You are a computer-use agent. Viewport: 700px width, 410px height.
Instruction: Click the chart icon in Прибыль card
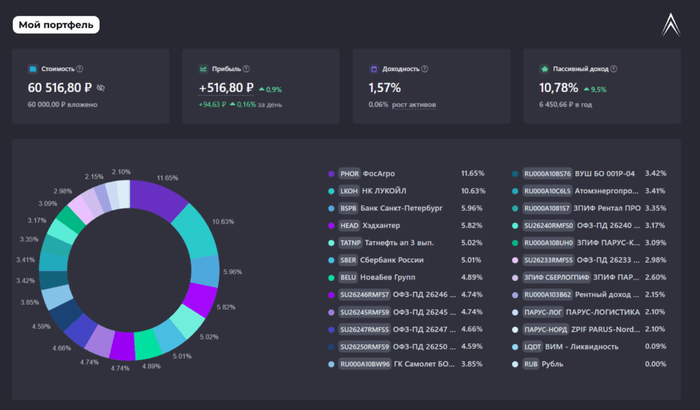[x=204, y=69]
